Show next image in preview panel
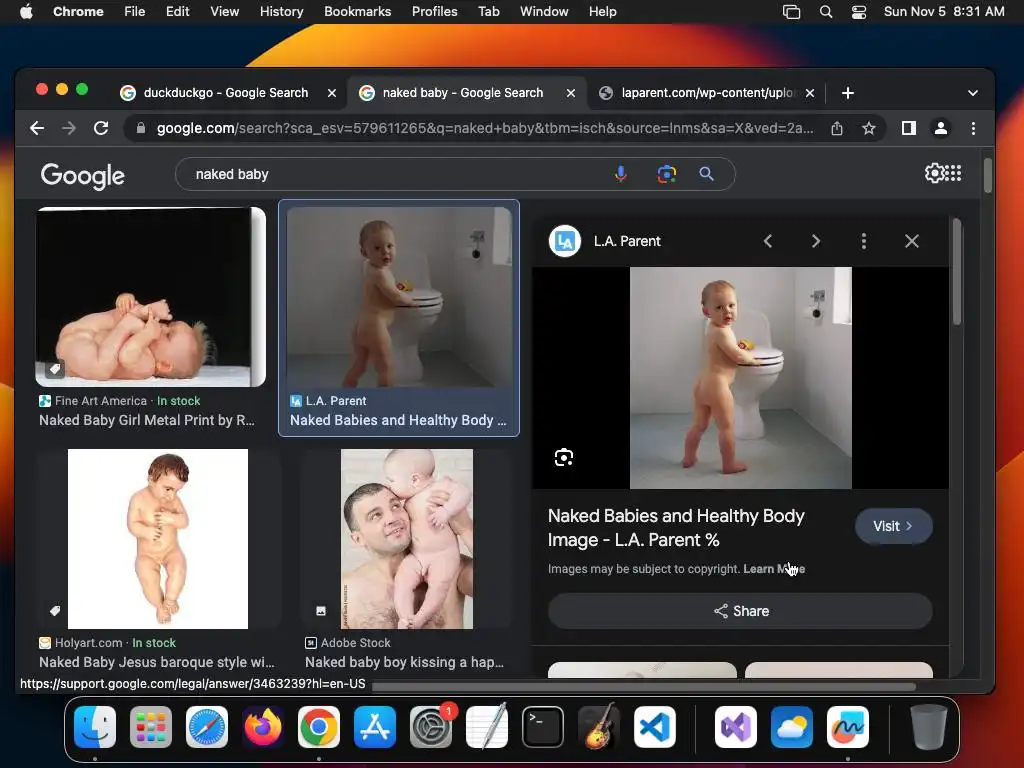Image resolution: width=1024 pixels, height=768 pixels. [x=816, y=242]
